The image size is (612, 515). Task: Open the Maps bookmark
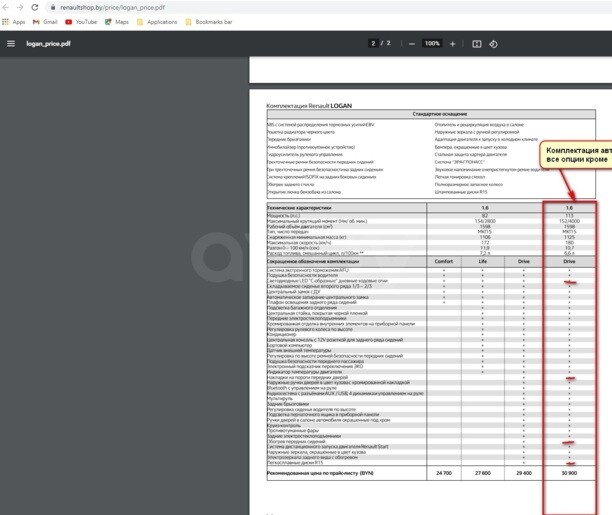(x=117, y=22)
